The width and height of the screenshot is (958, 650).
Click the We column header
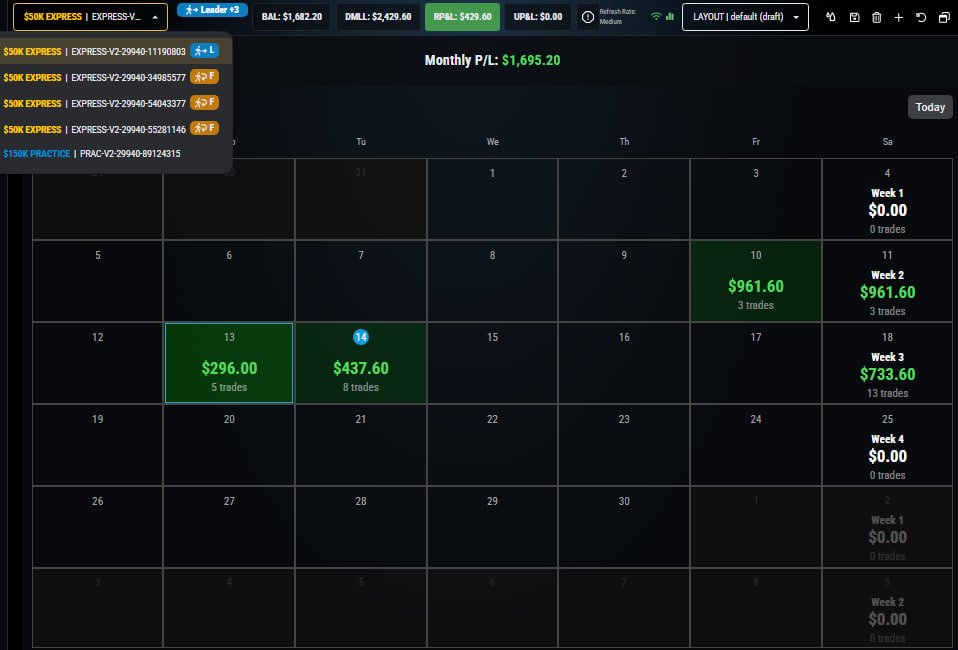[492, 142]
